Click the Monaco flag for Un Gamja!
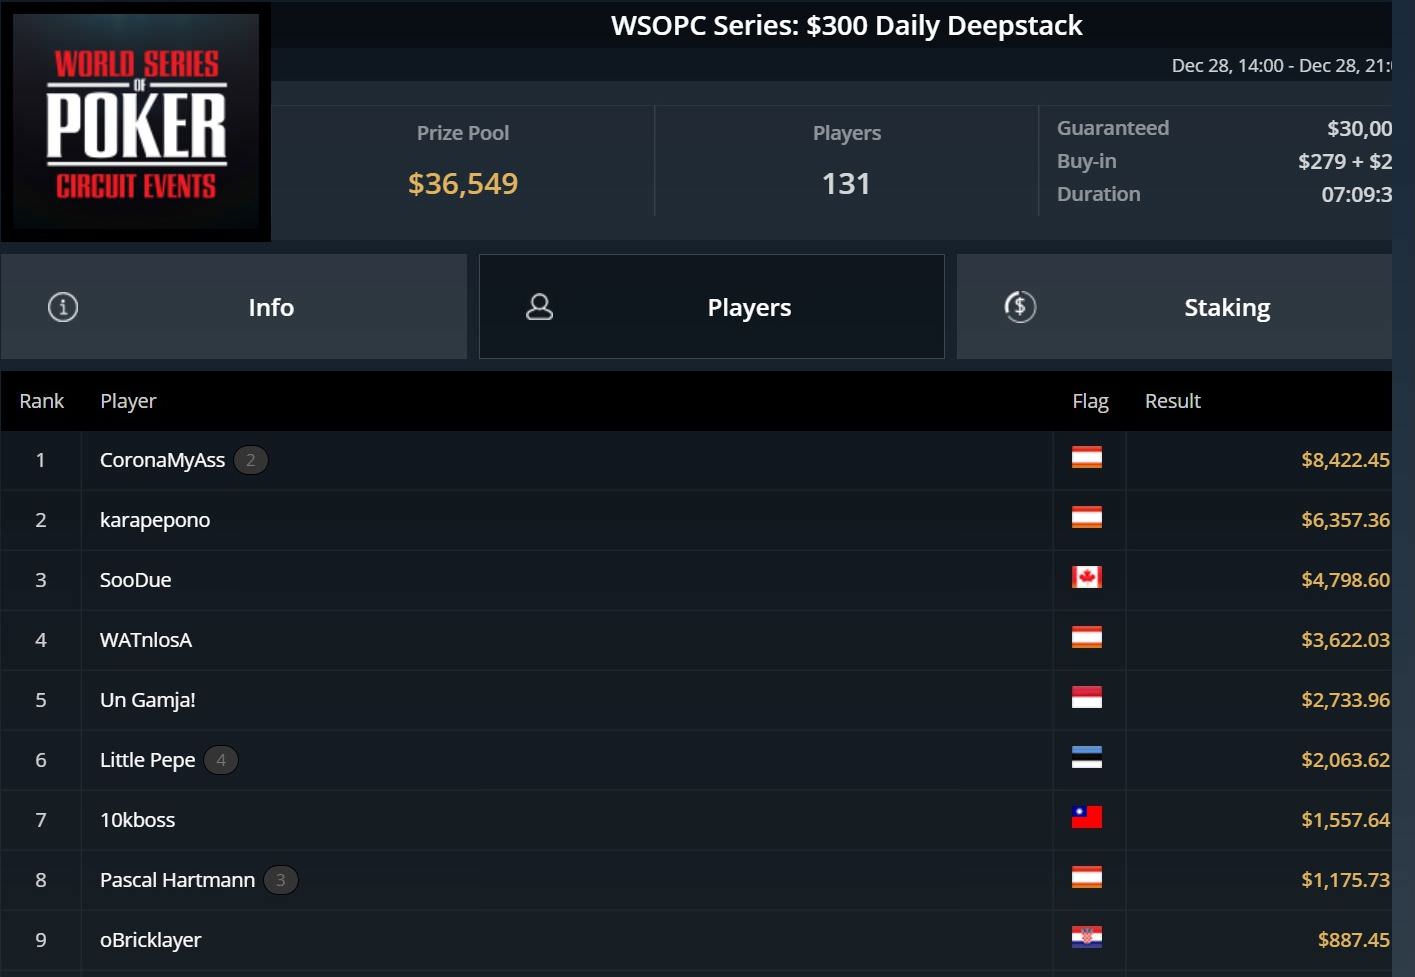The width and height of the screenshot is (1415, 977). 1087,698
